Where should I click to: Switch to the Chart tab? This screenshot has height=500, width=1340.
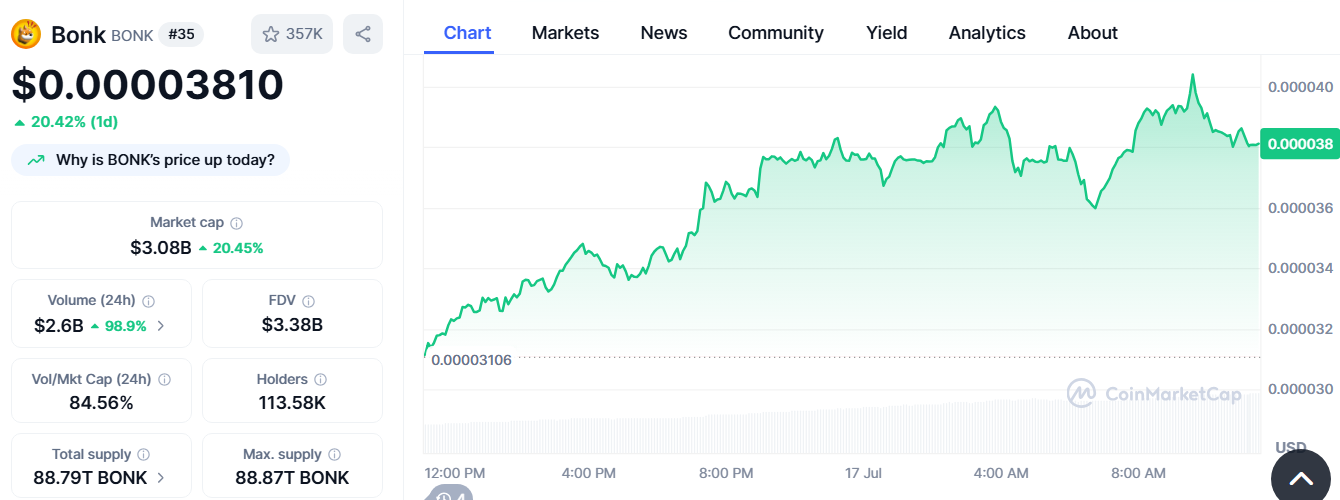pos(467,33)
